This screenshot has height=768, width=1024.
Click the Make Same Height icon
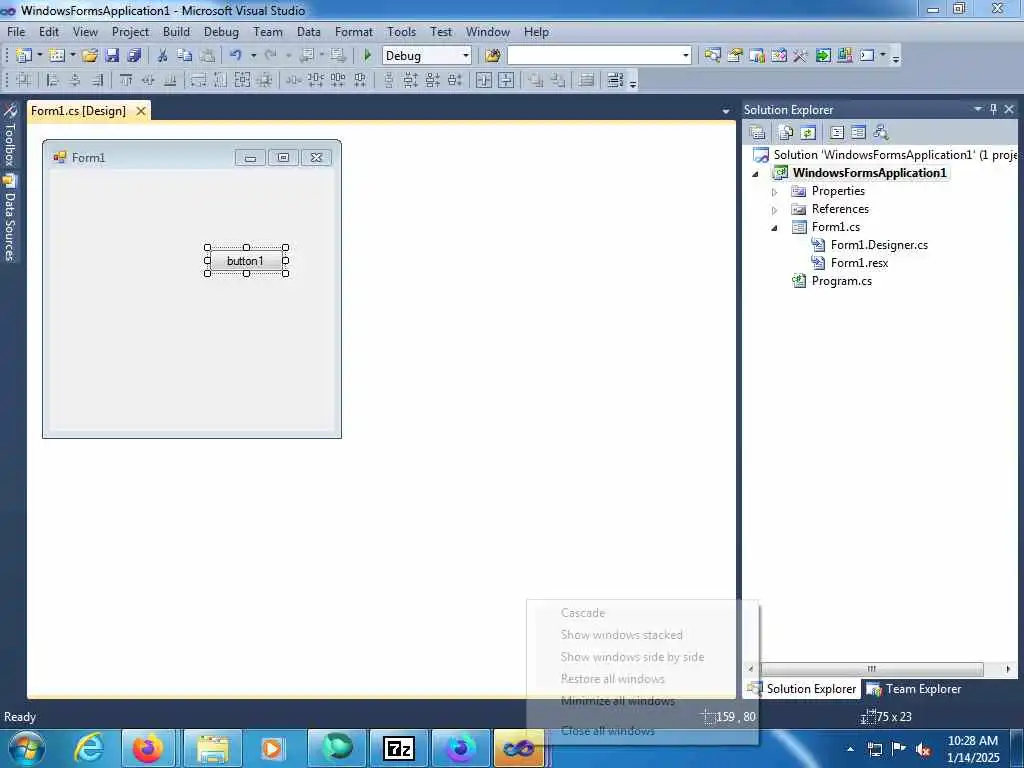(221, 80)
